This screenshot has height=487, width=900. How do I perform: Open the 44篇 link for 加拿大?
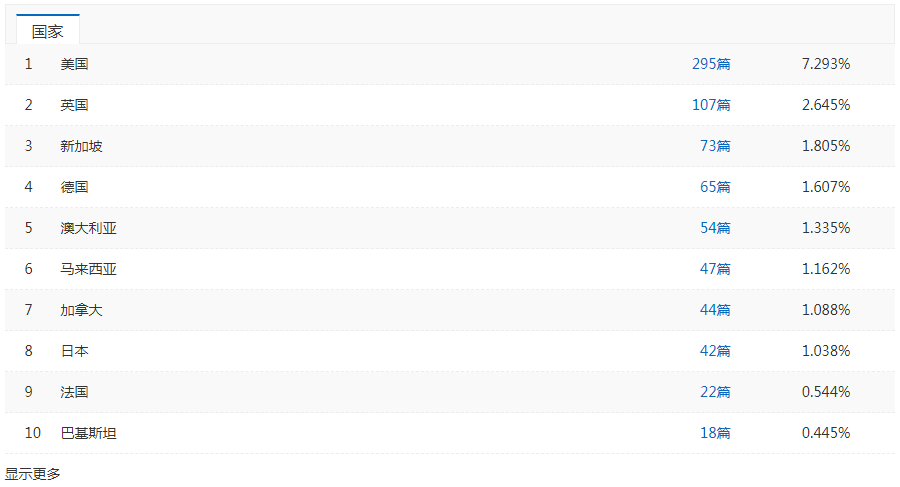tap(715, 310)
